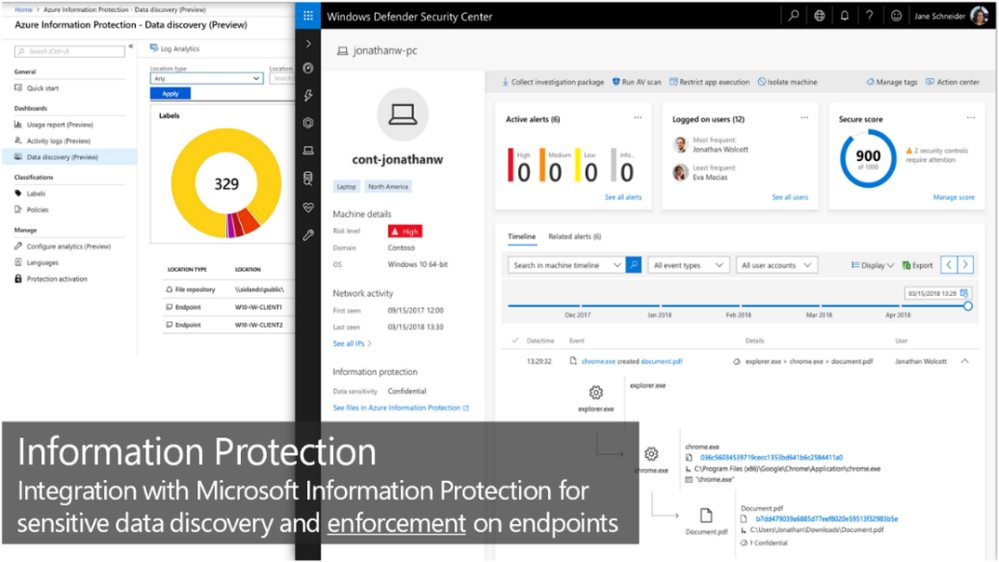Go to previous timeline page arrow
The height and width of the screenshot is (562, 999).
[949, 265]
